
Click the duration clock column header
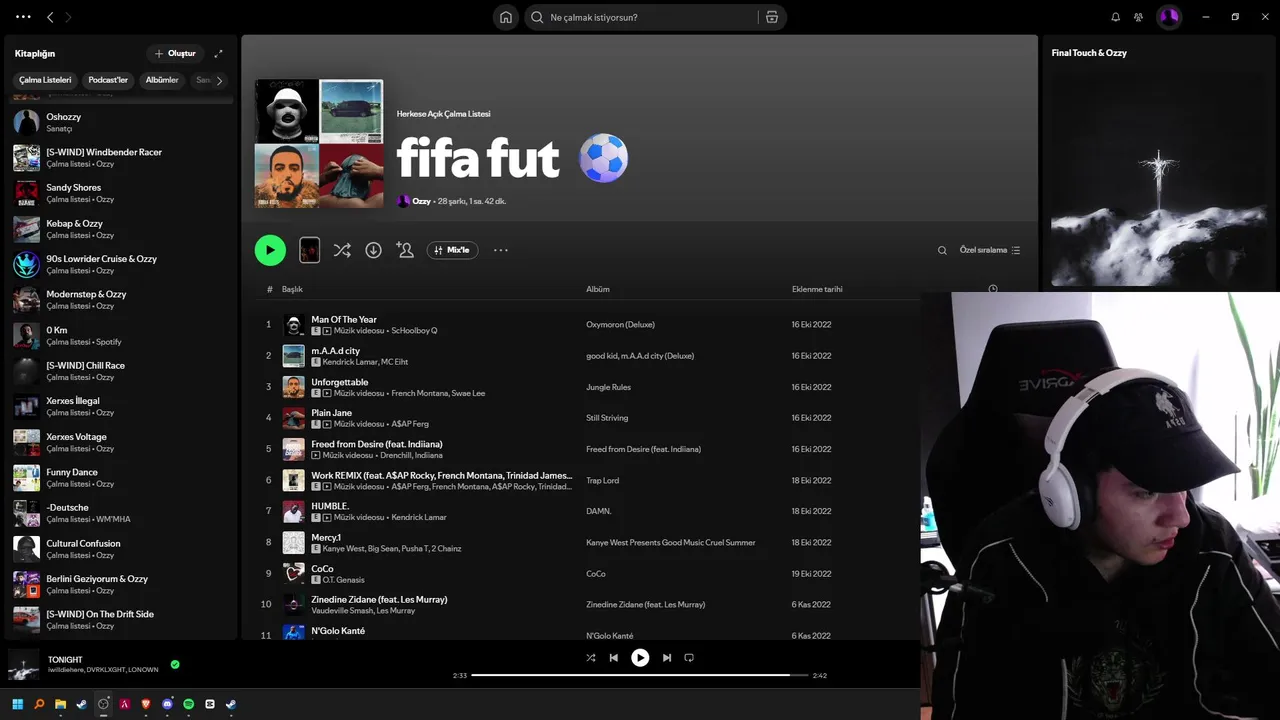coord(993,289)
